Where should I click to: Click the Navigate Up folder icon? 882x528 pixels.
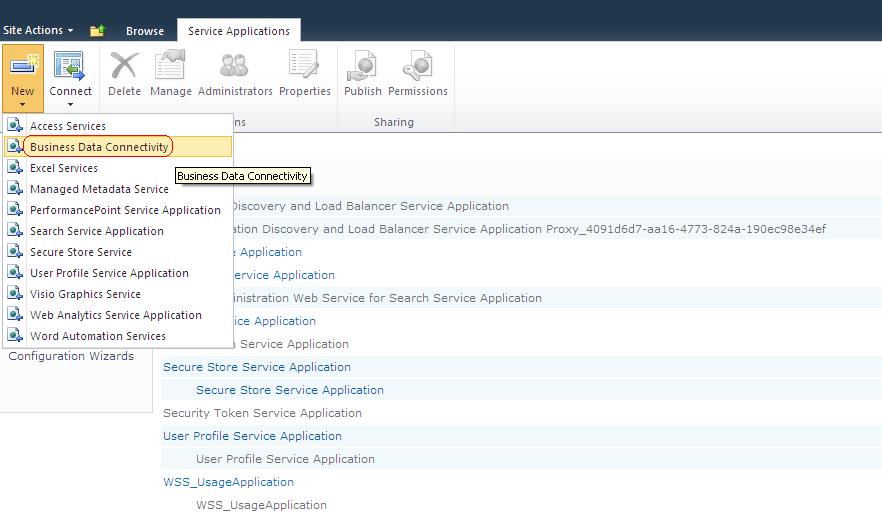tap(98, 30)
